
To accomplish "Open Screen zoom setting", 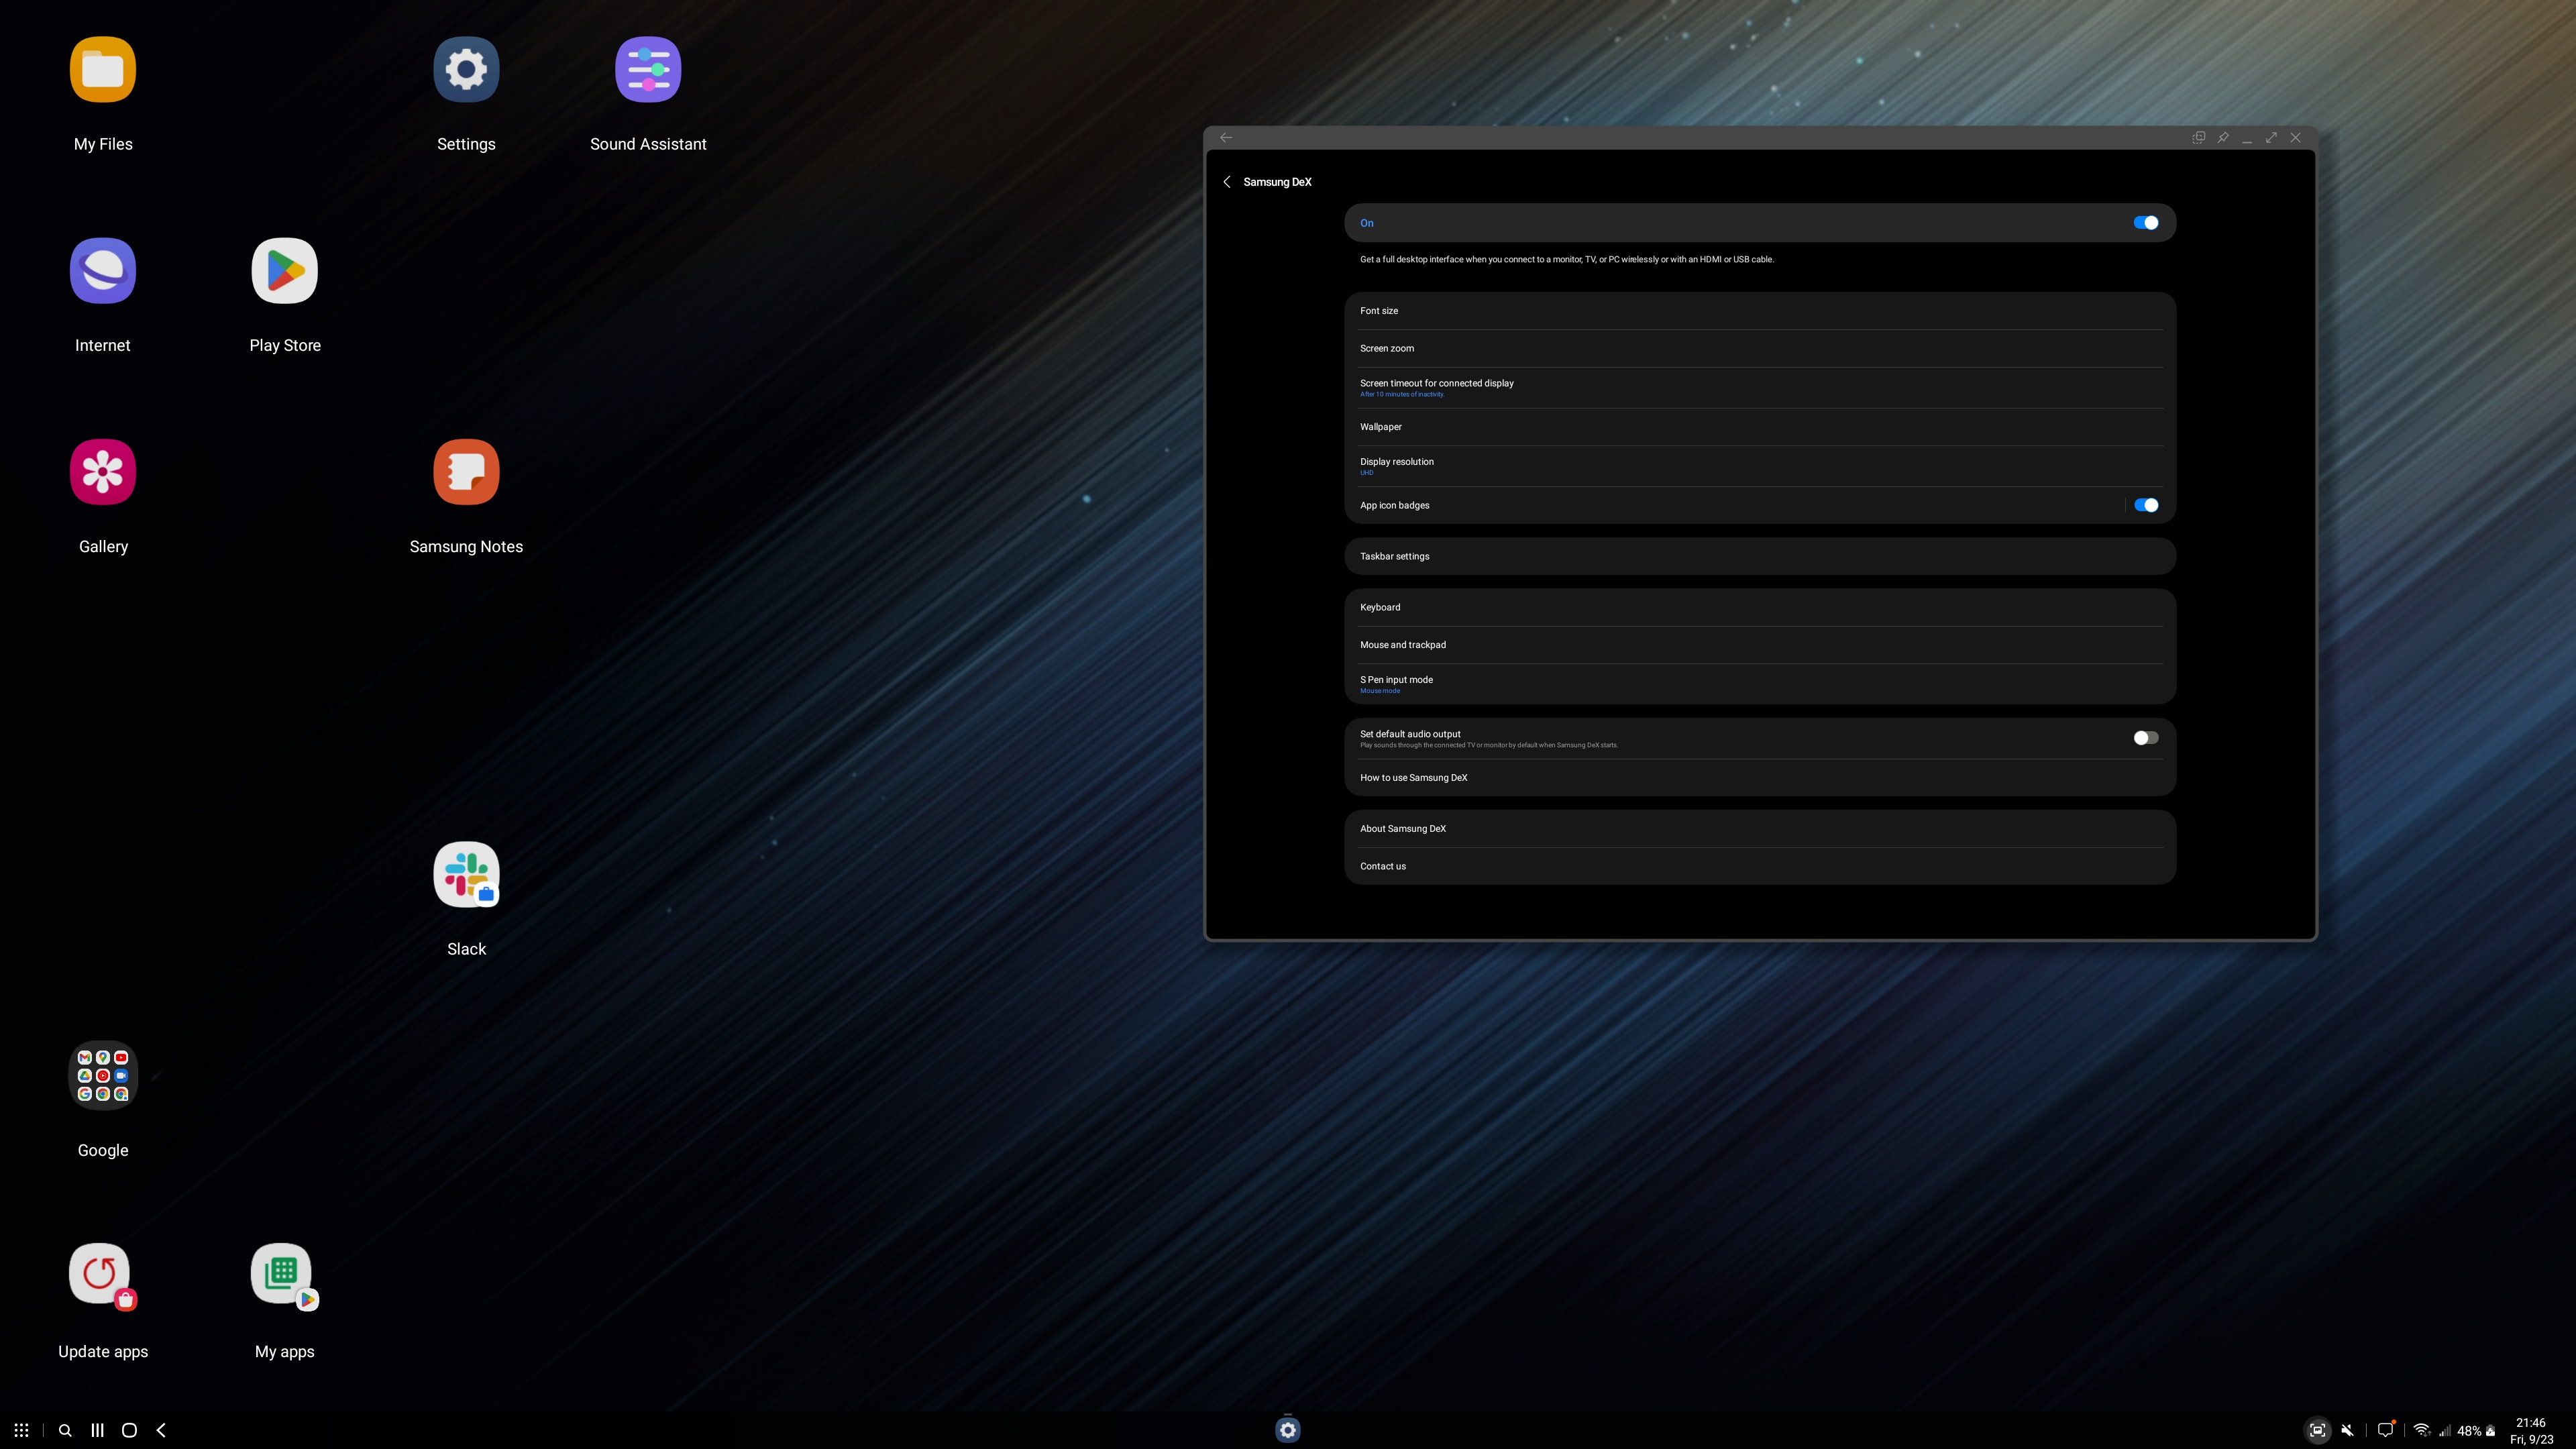I will [x=1760, y=349].
